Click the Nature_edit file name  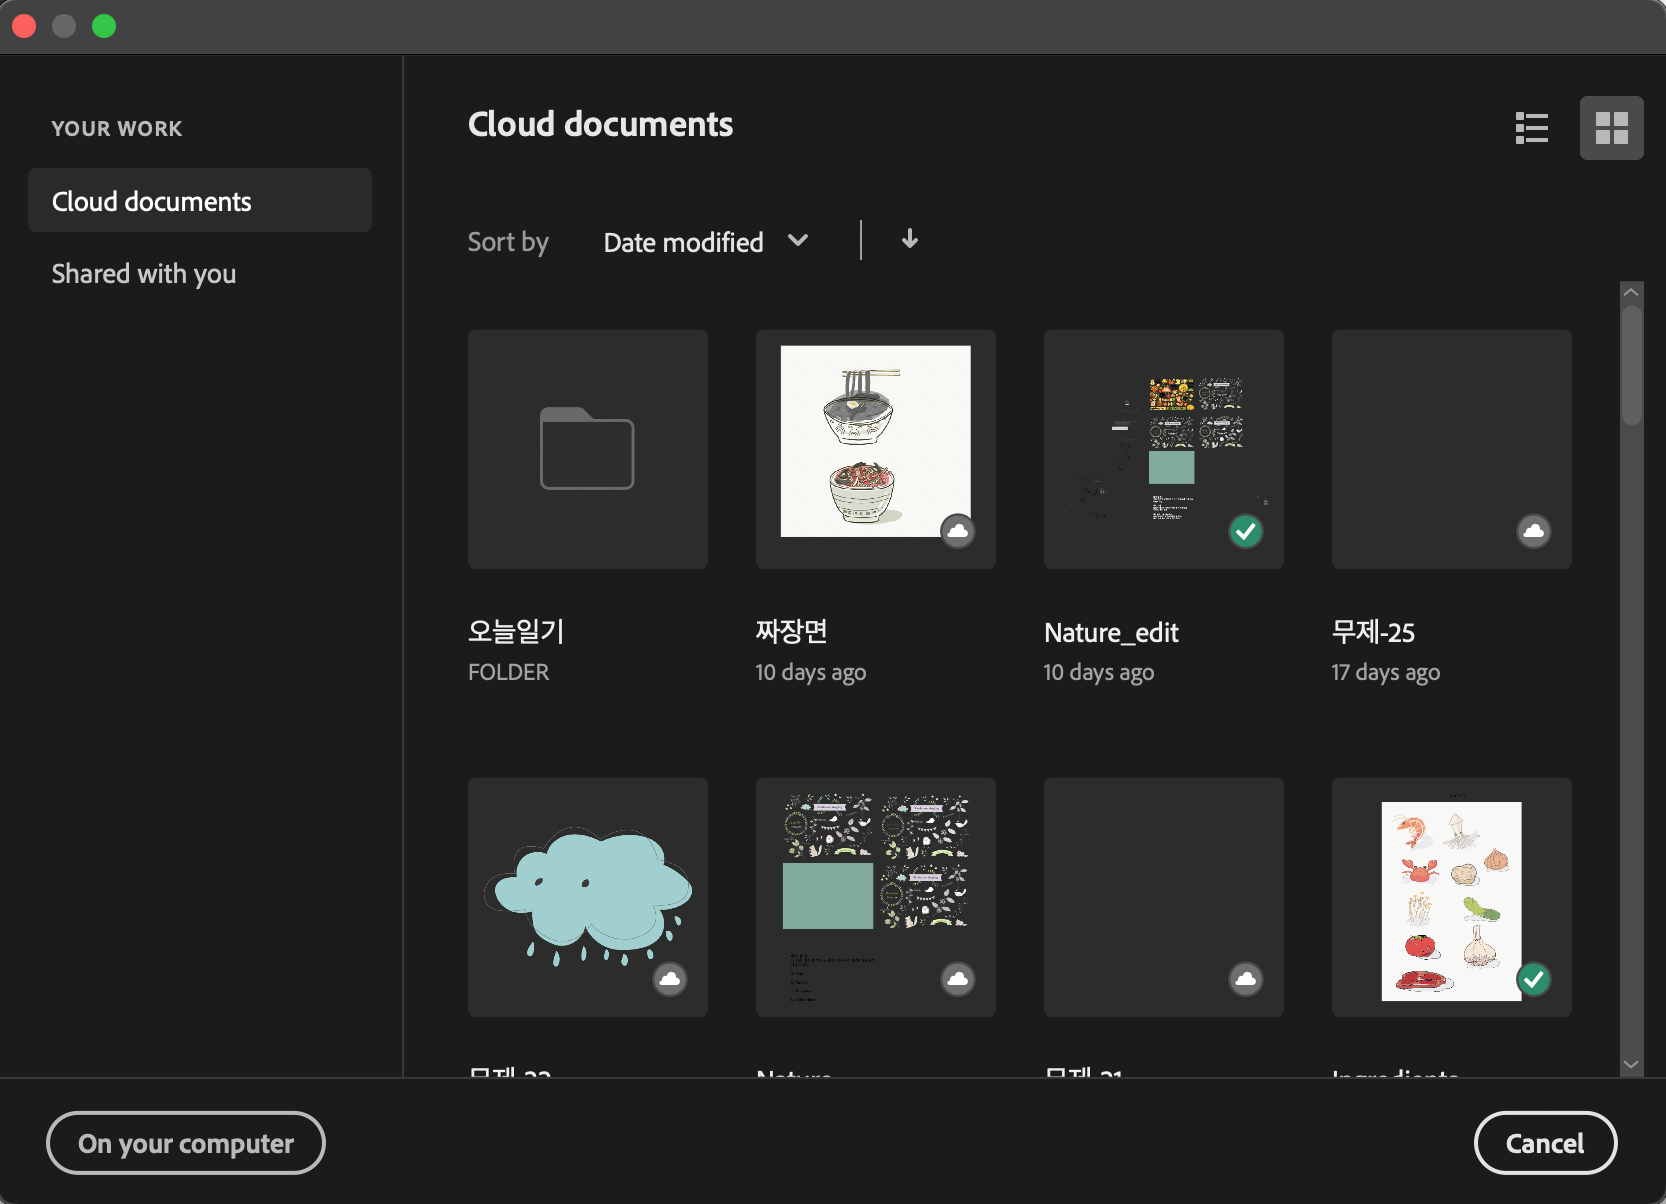pyautogui.click(x=1111, y=632)
